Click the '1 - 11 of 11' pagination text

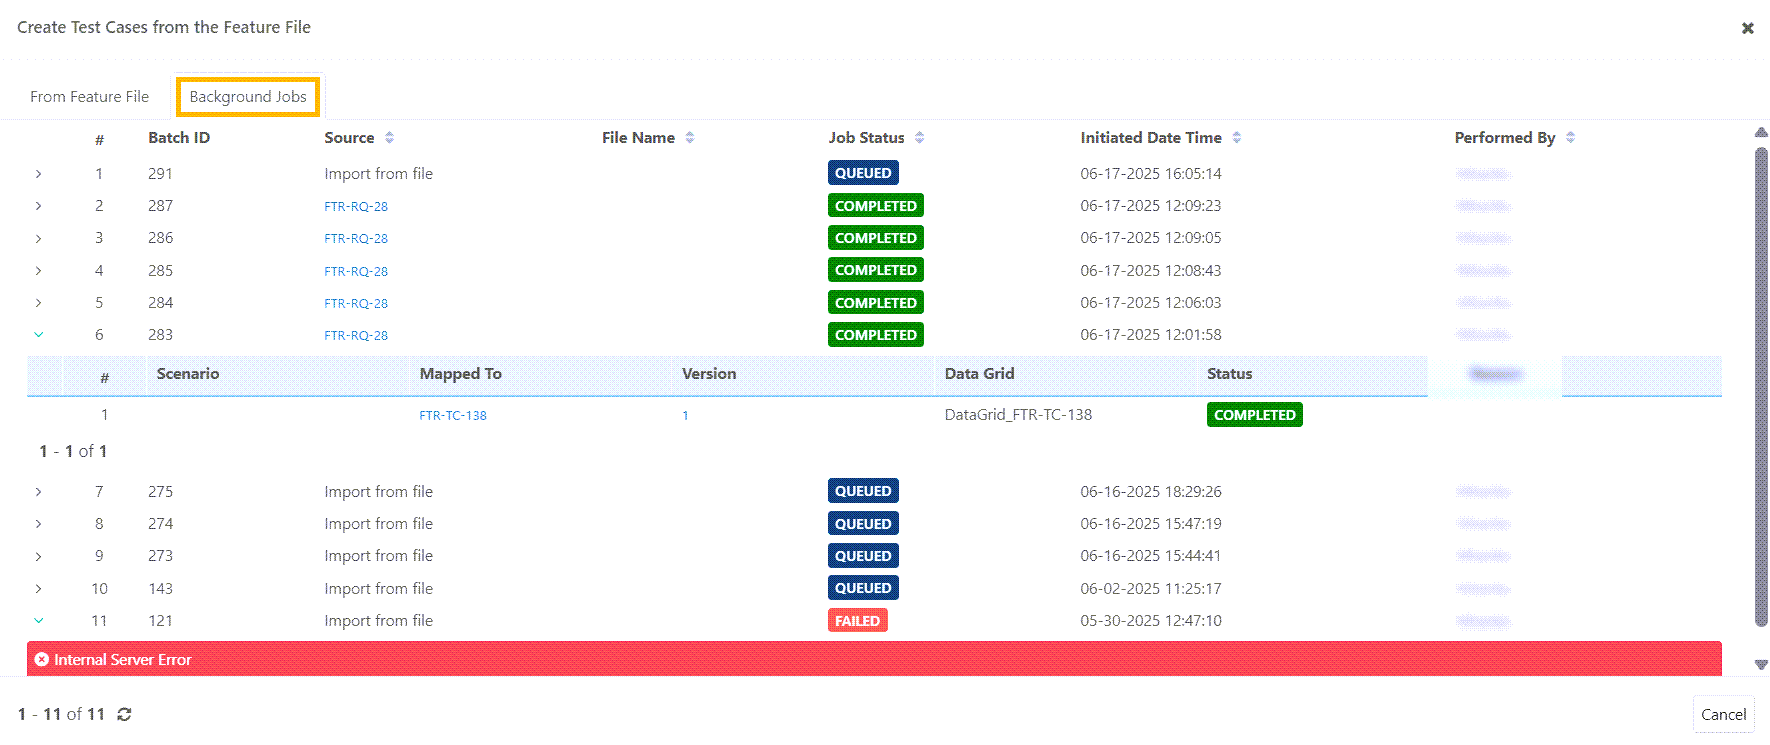[61, 714]
